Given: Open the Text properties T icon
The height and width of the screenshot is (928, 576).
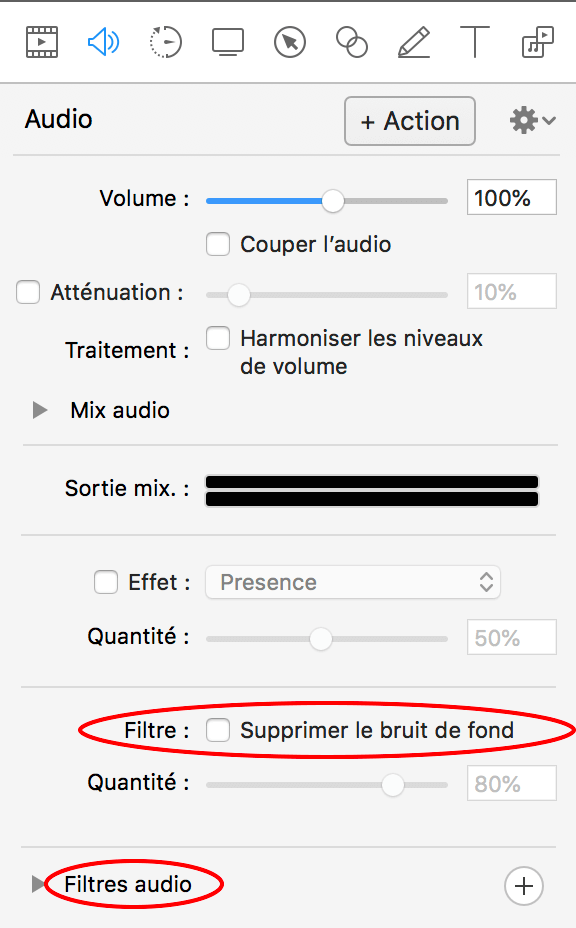Looking at the screenshot, I should click(x=475, y=42).
